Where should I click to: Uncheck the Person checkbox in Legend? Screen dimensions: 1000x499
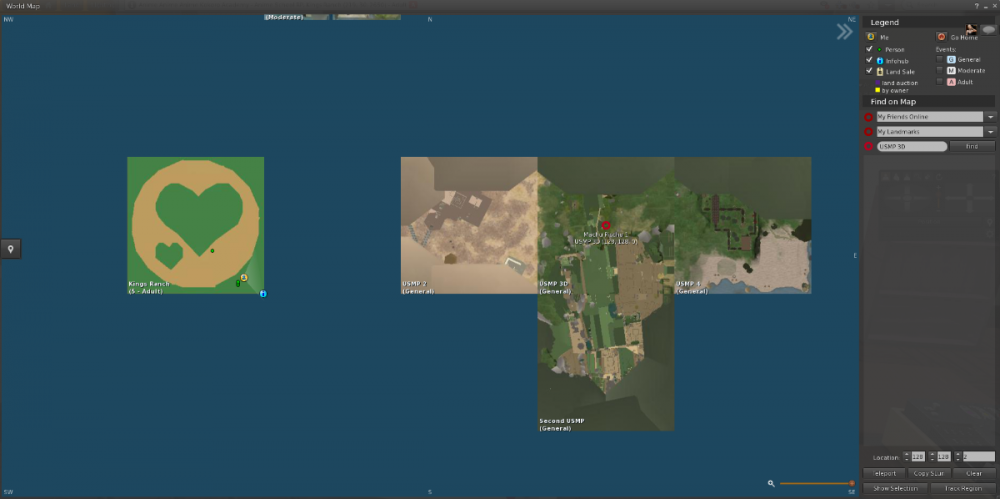click(870, 49)
